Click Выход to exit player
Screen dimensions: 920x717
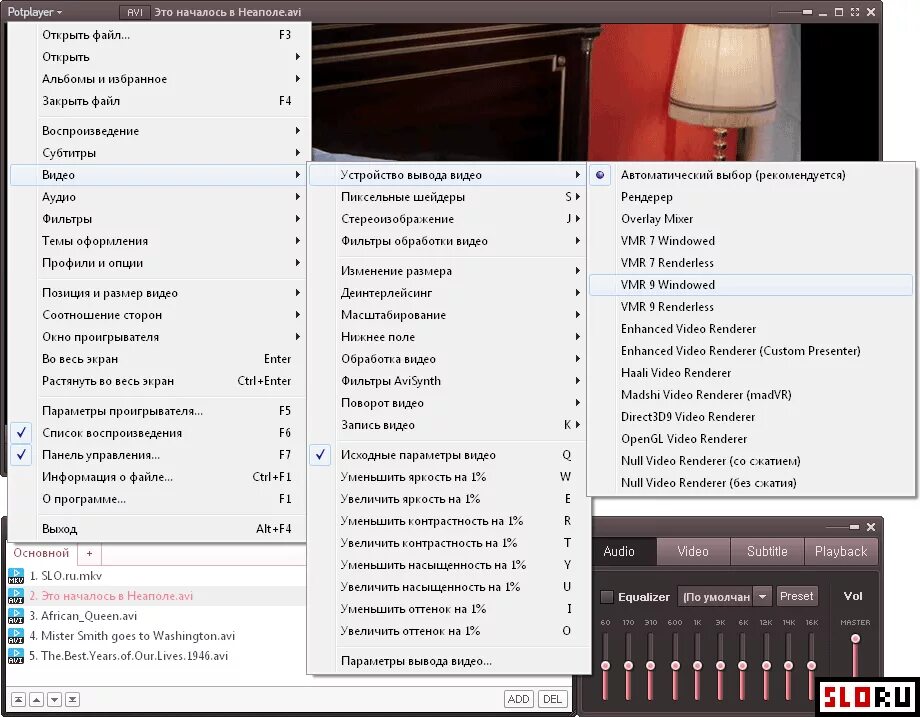(157, 529)
